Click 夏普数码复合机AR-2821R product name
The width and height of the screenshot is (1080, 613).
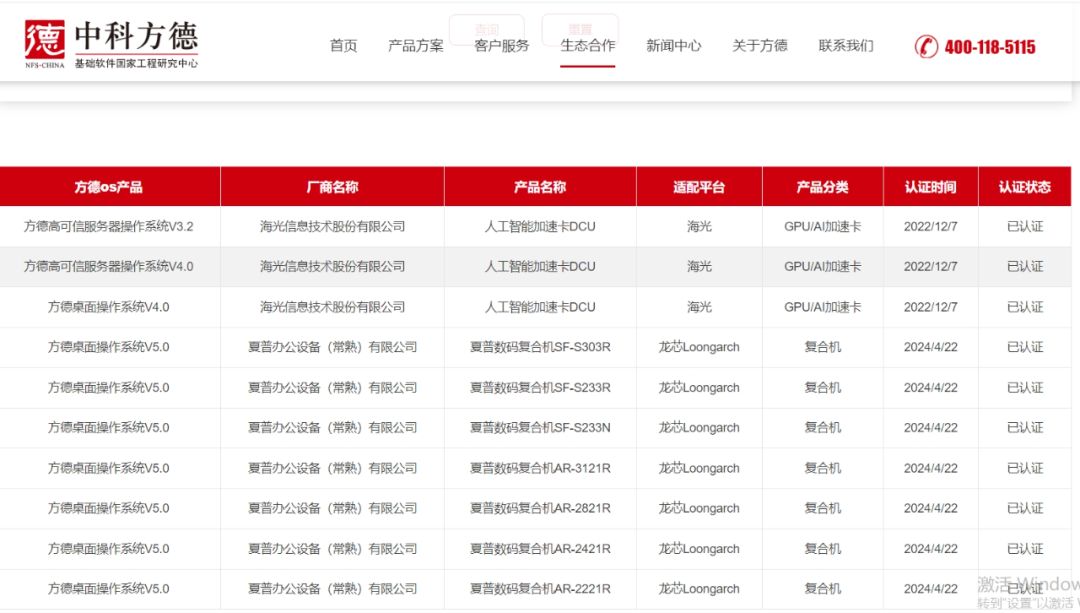tap(540, 508)
